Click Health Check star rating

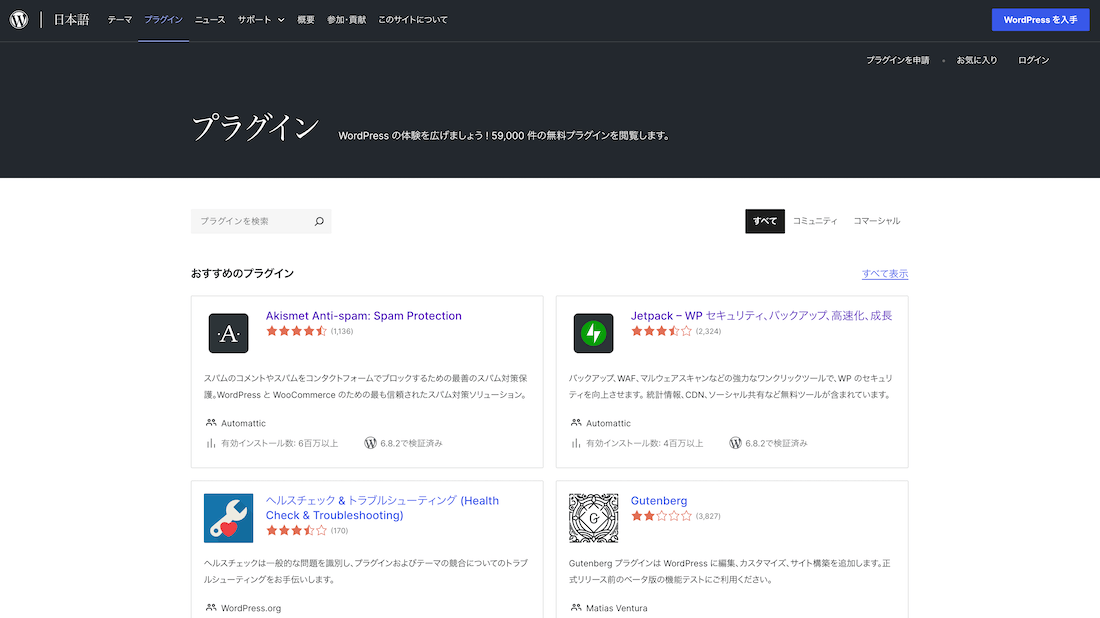(x=296, y=530)
